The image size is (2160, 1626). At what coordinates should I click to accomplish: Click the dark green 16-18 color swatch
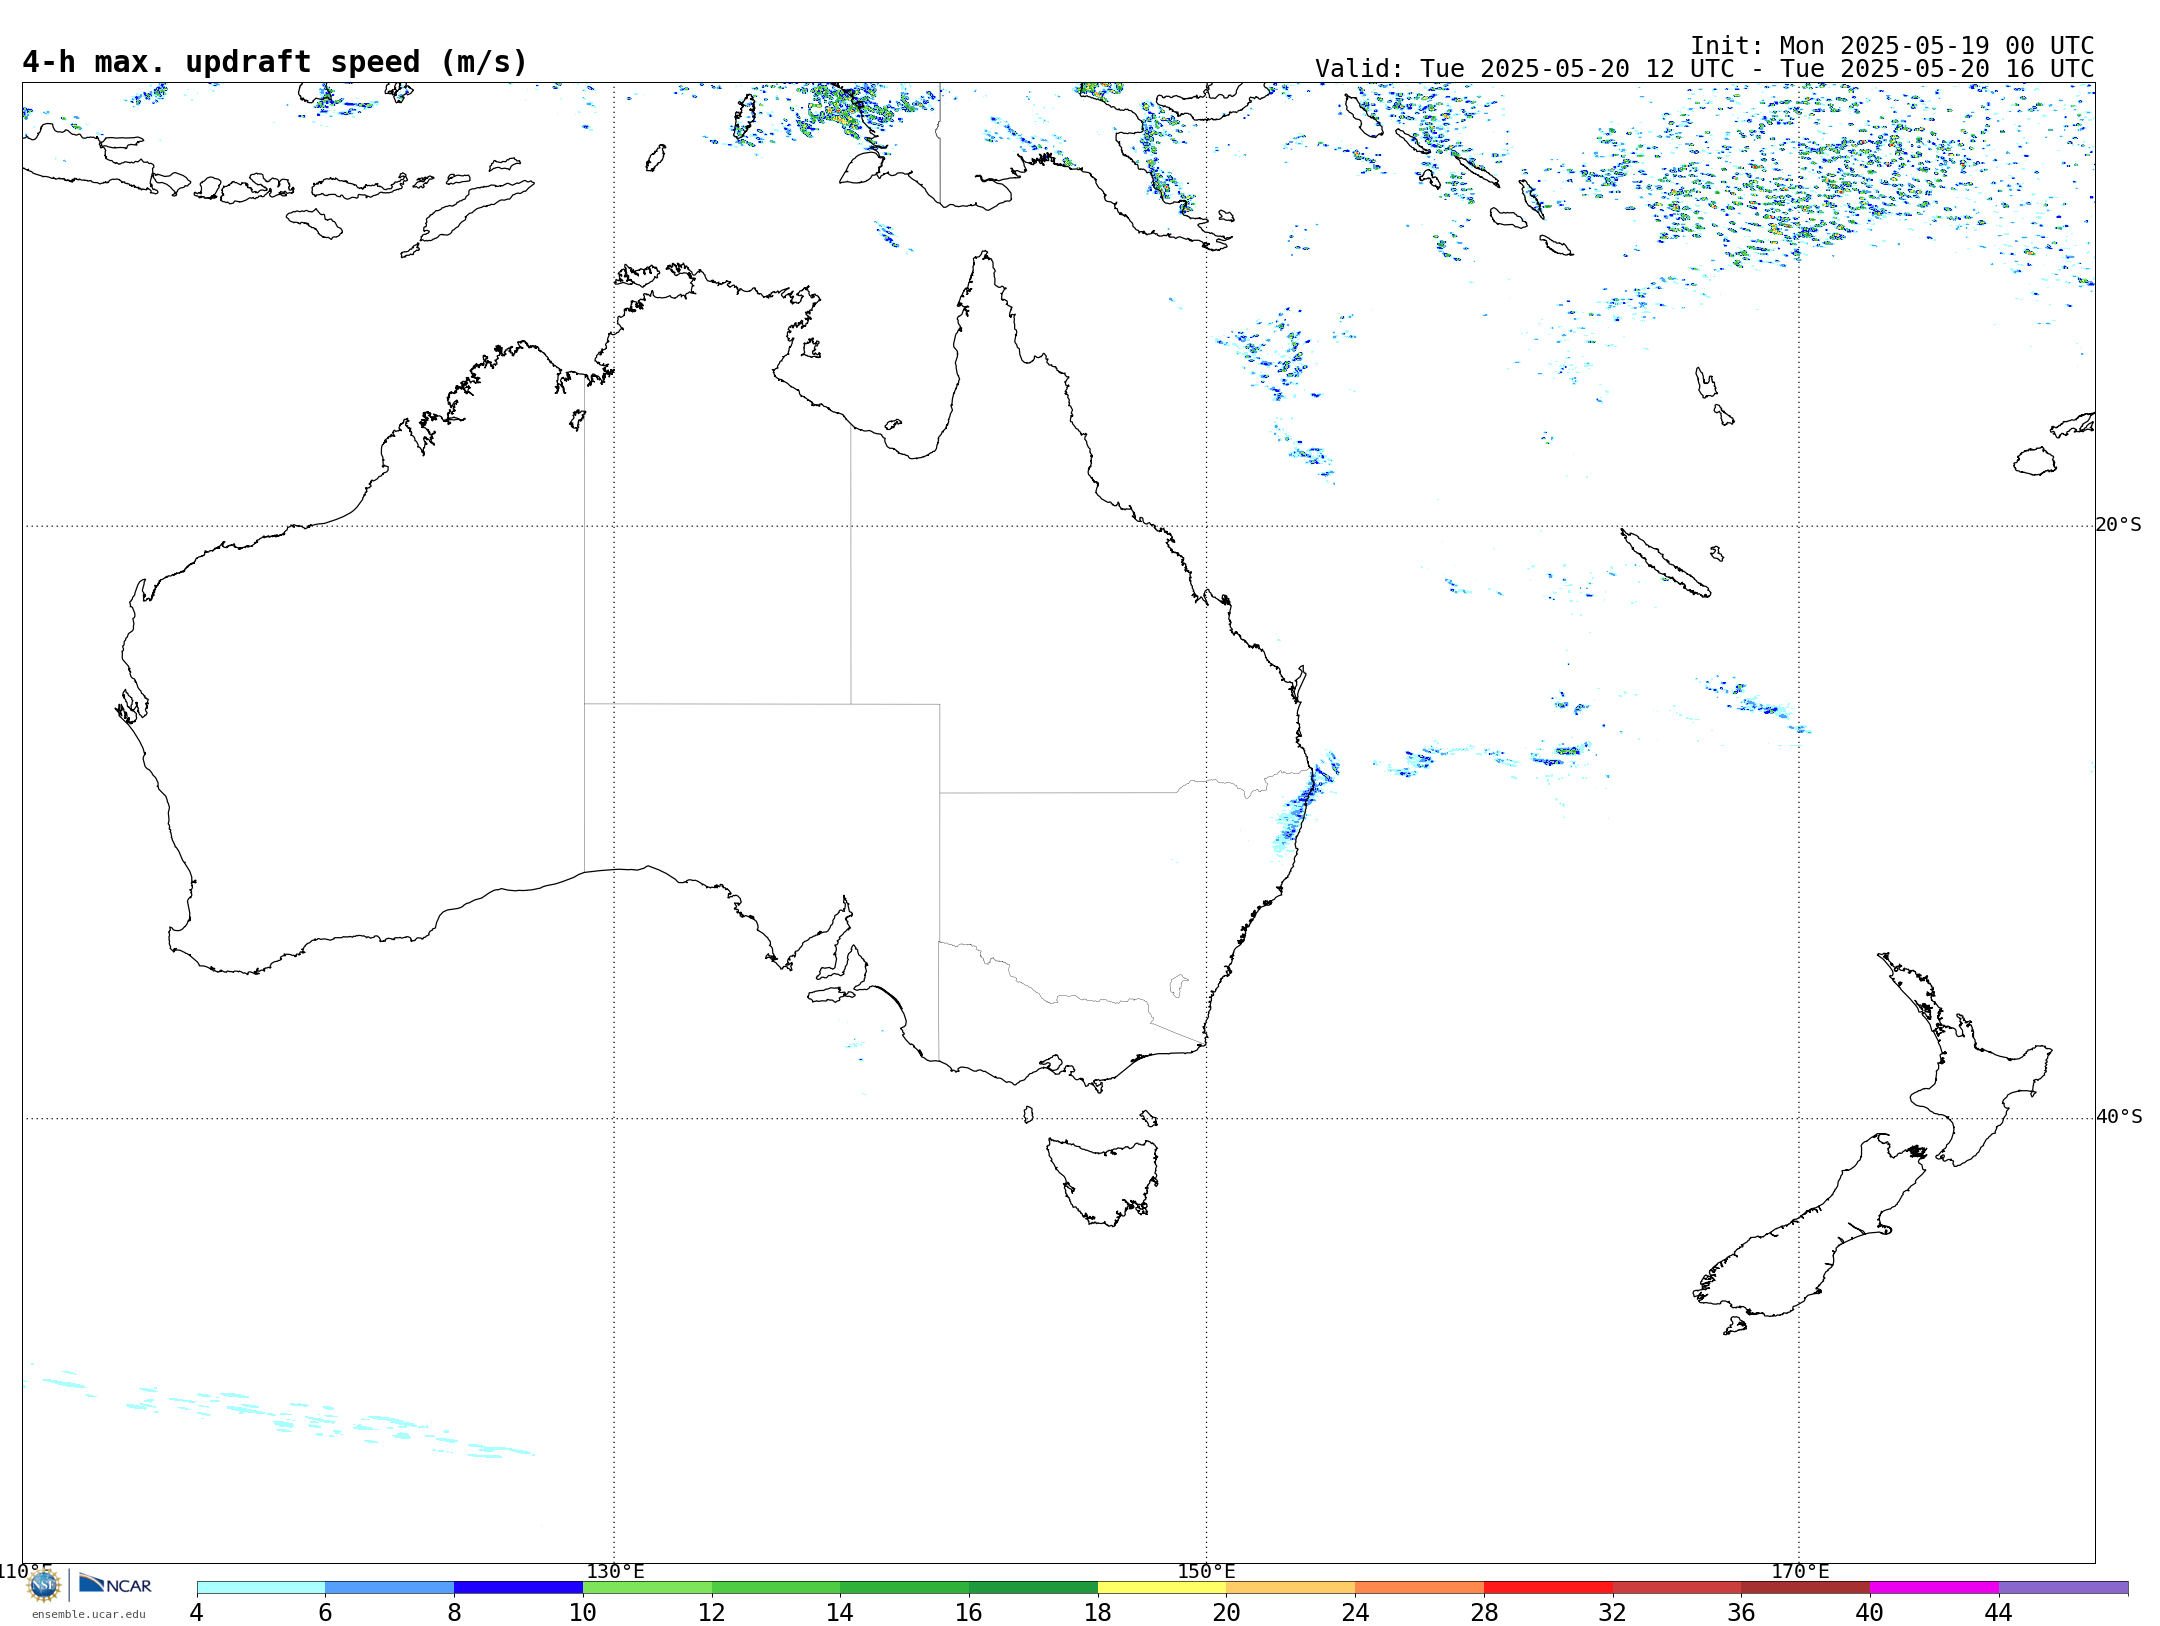1033,1587
